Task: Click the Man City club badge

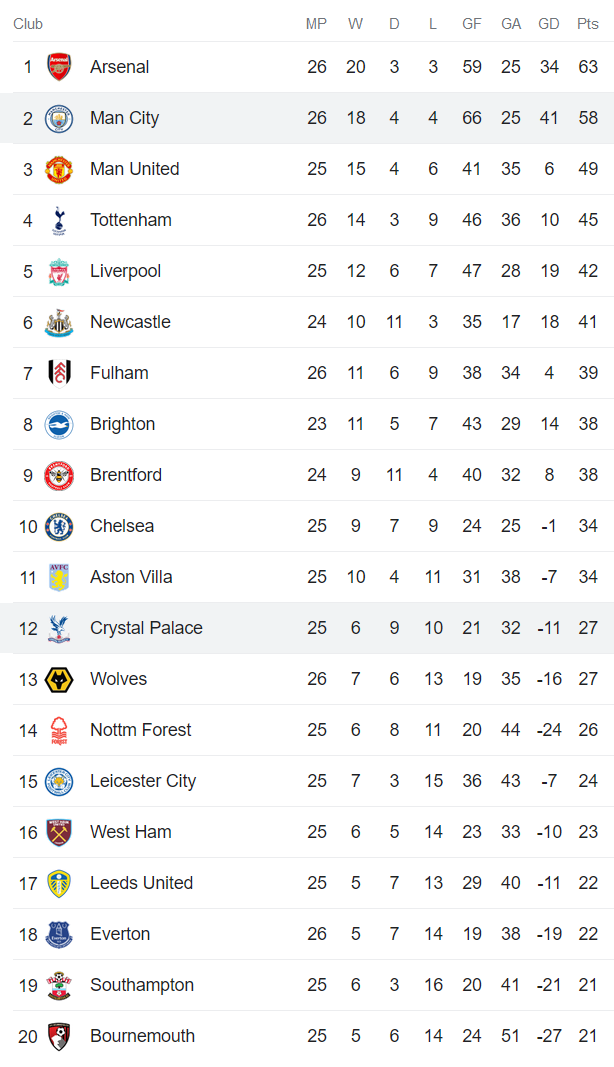Action: (x=59, y=118)
